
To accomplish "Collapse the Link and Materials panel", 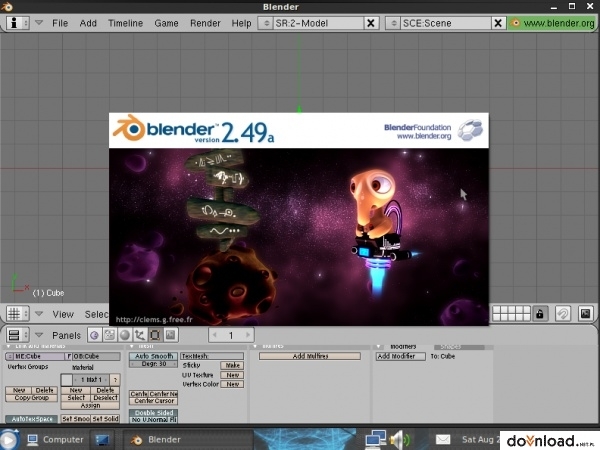I will (x=8, y=346).
